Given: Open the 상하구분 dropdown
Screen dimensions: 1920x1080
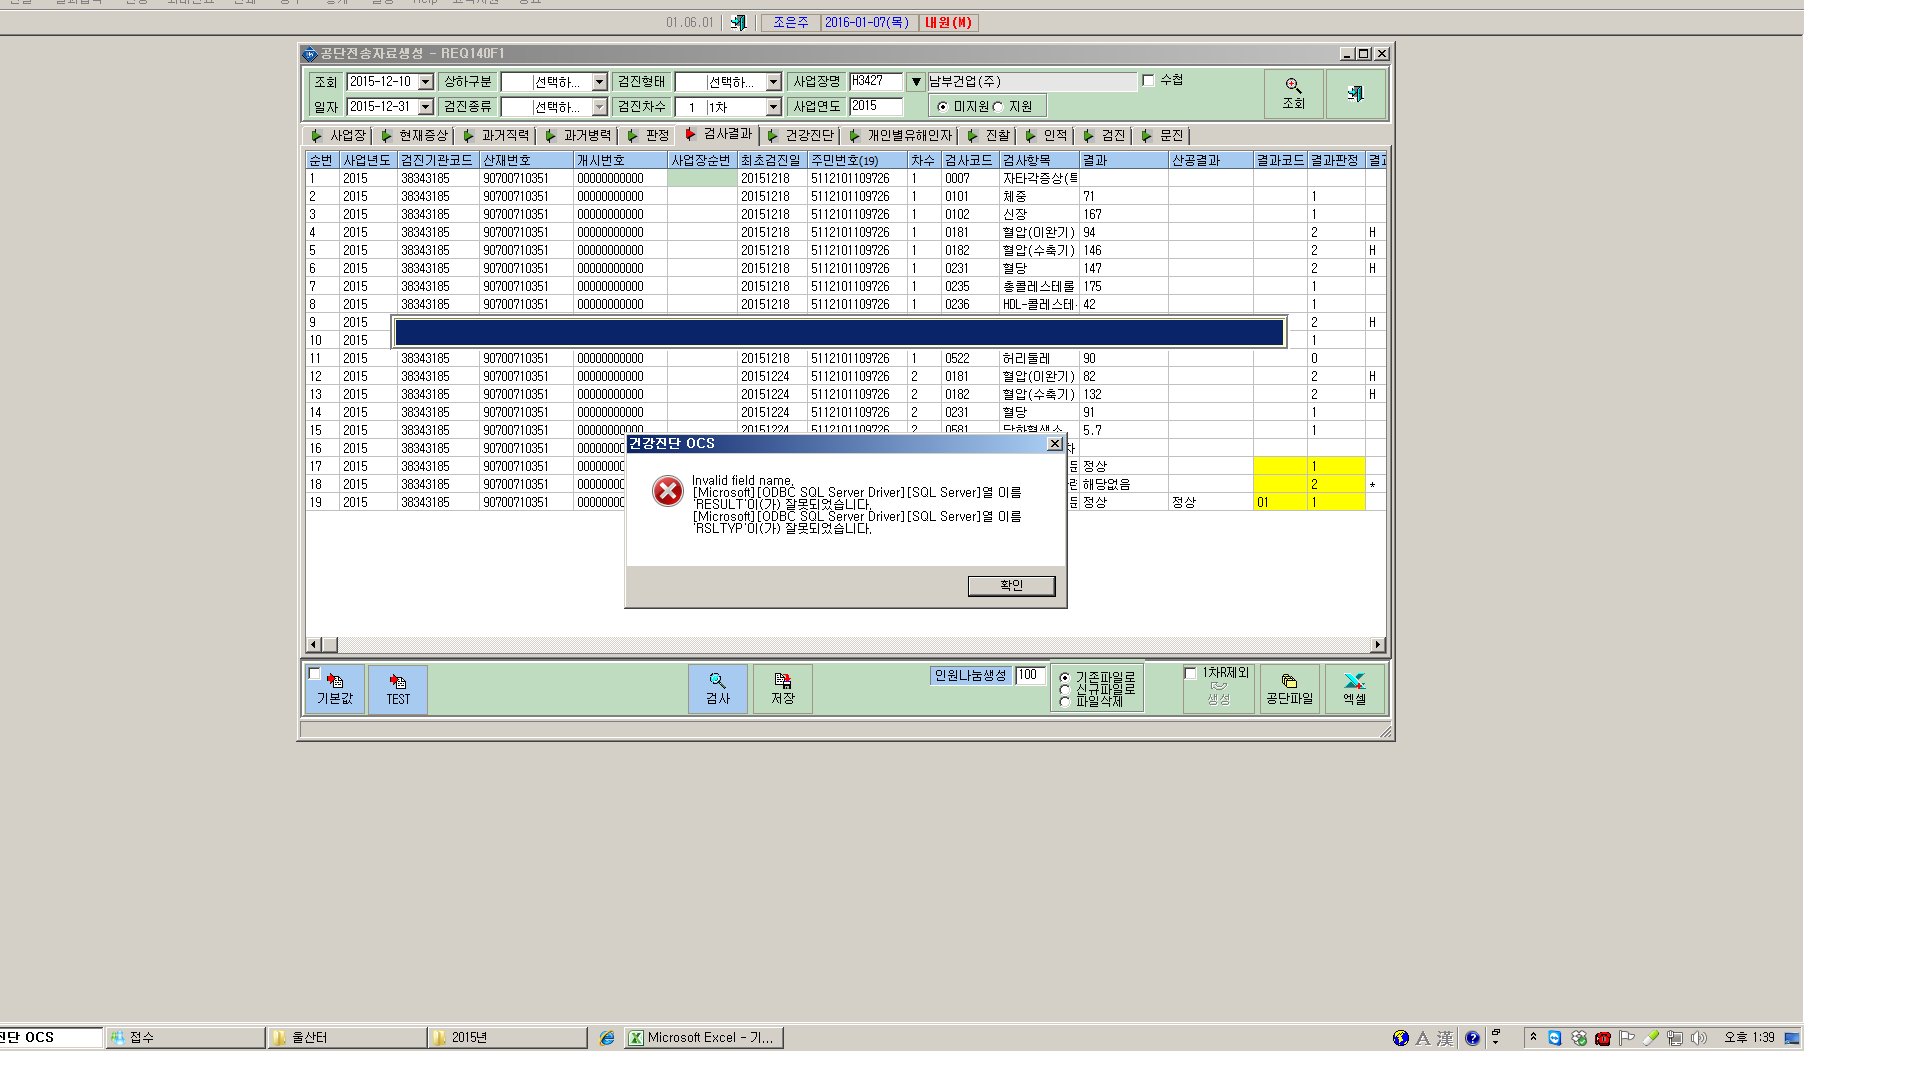Looking at the screenshot, I should (x=600, y=82).
